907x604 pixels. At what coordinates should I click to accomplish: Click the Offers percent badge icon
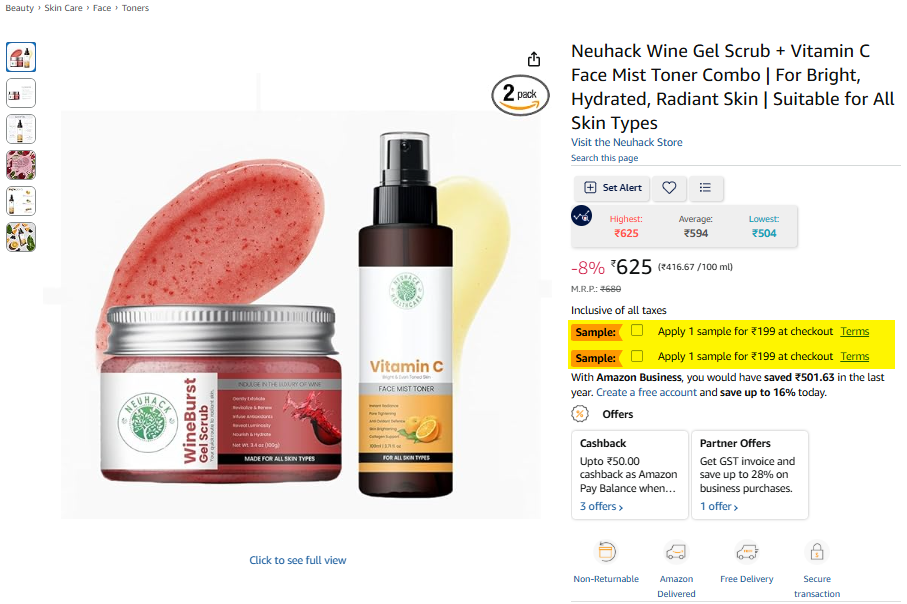580,414
